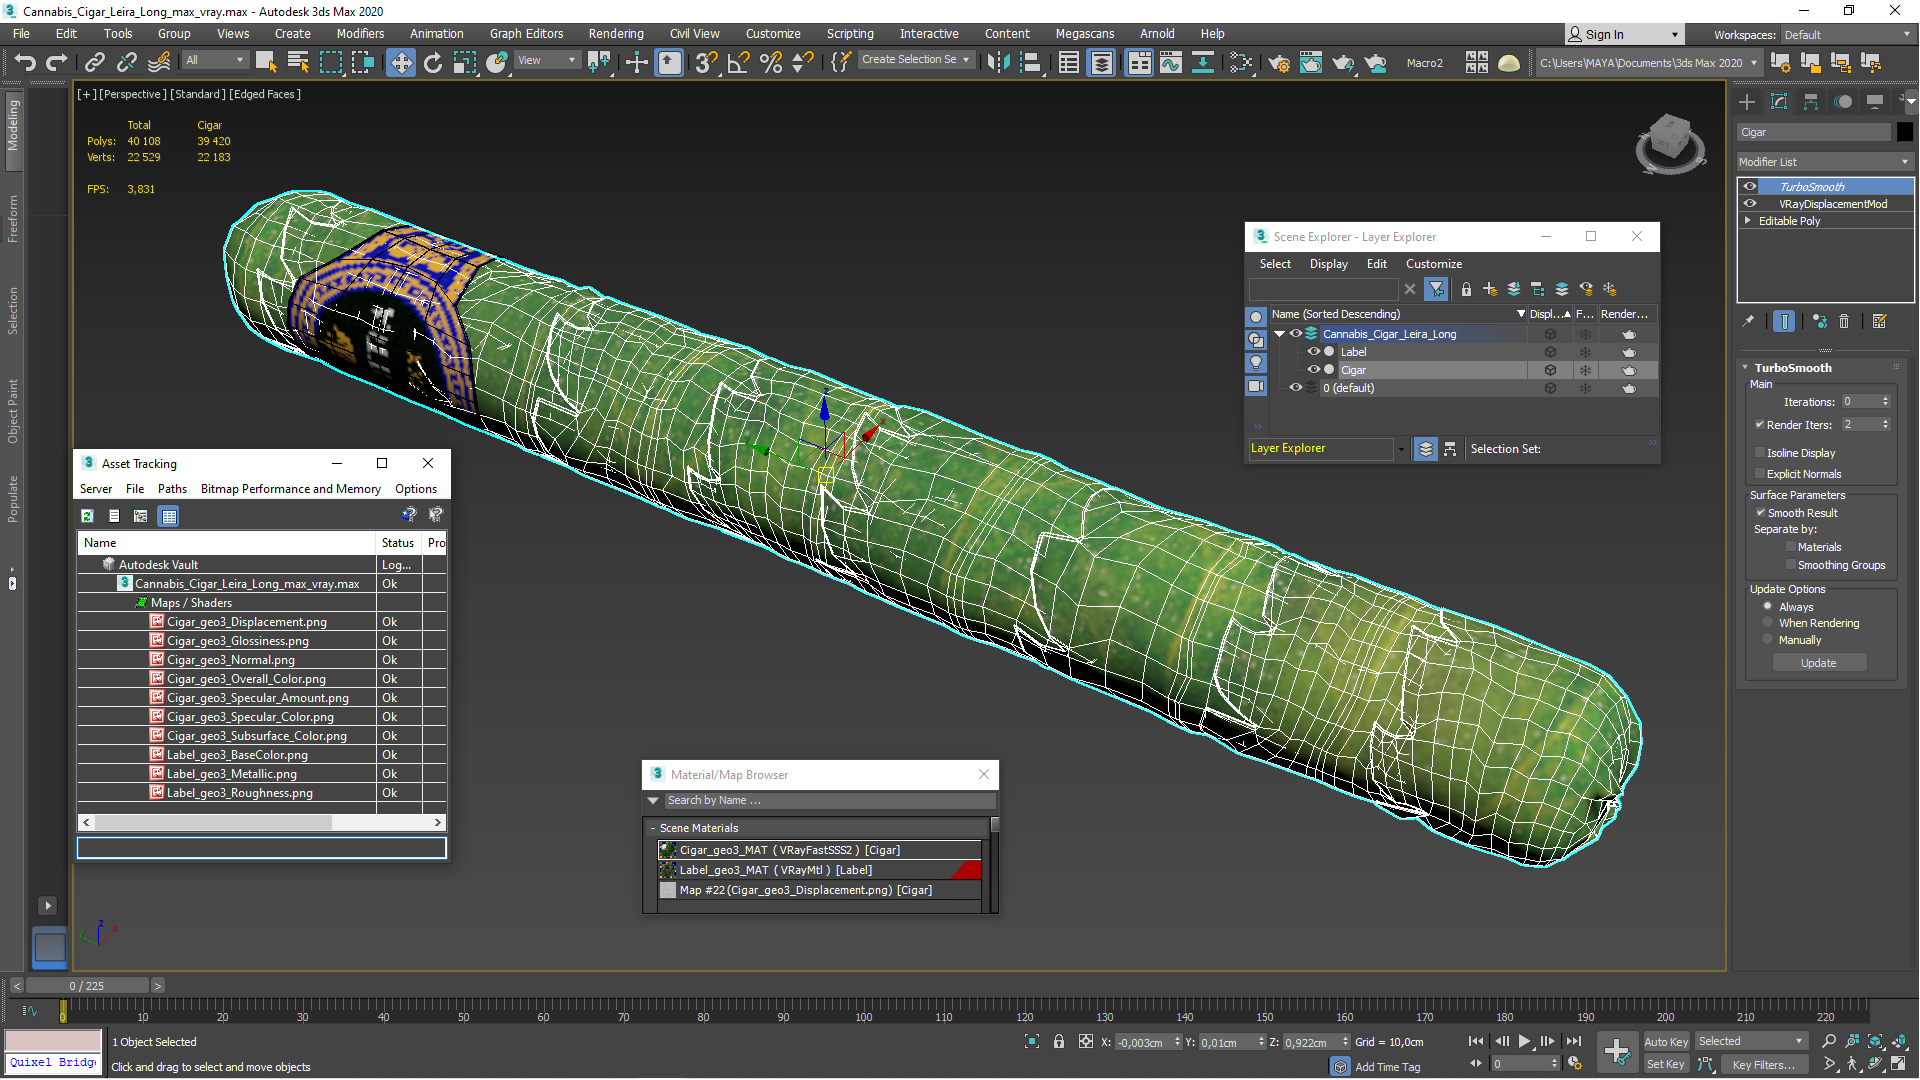The width and height of the screenshot is (1920, 1080).
Task: Toggle TurboSmooth modifier eye visibility
Action: click(1750, 186)
